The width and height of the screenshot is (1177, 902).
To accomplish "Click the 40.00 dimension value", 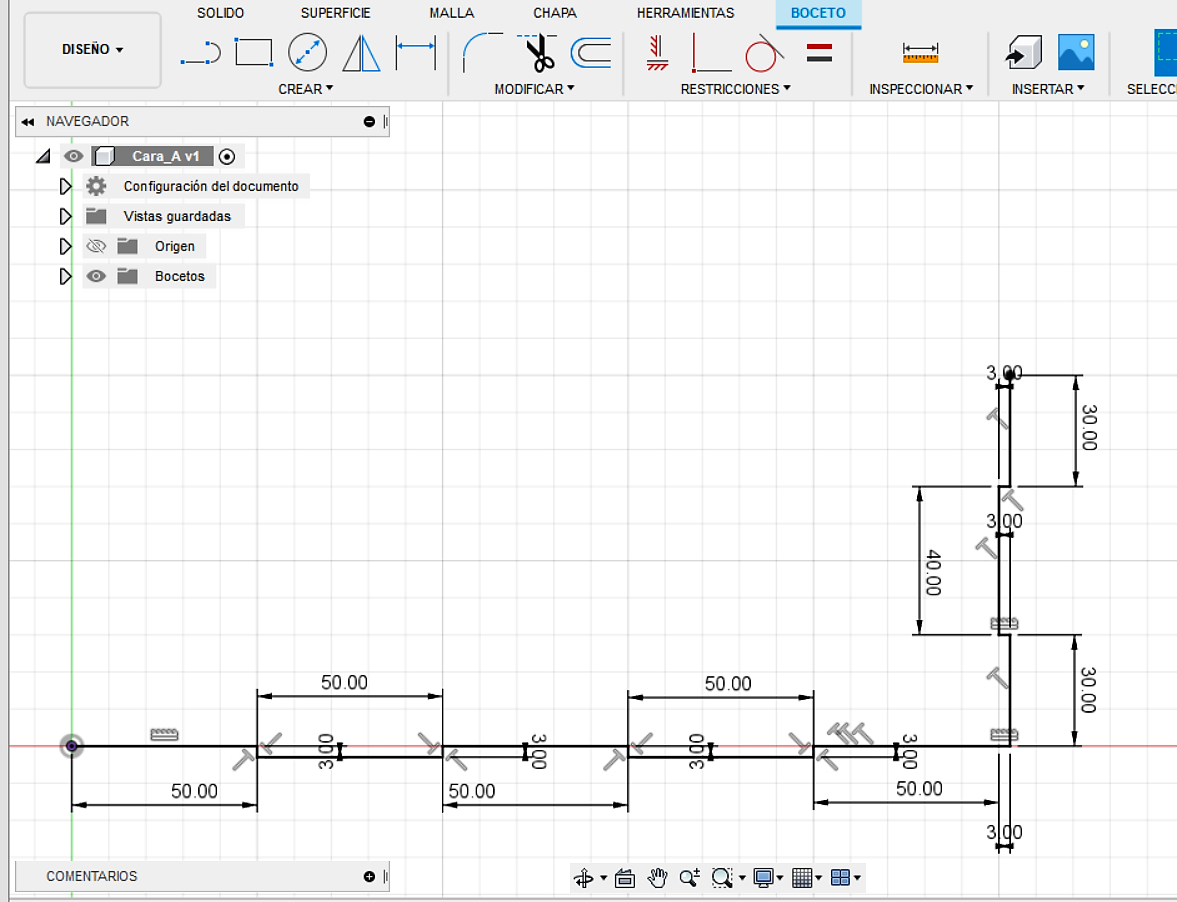I will tap(933, 573).
